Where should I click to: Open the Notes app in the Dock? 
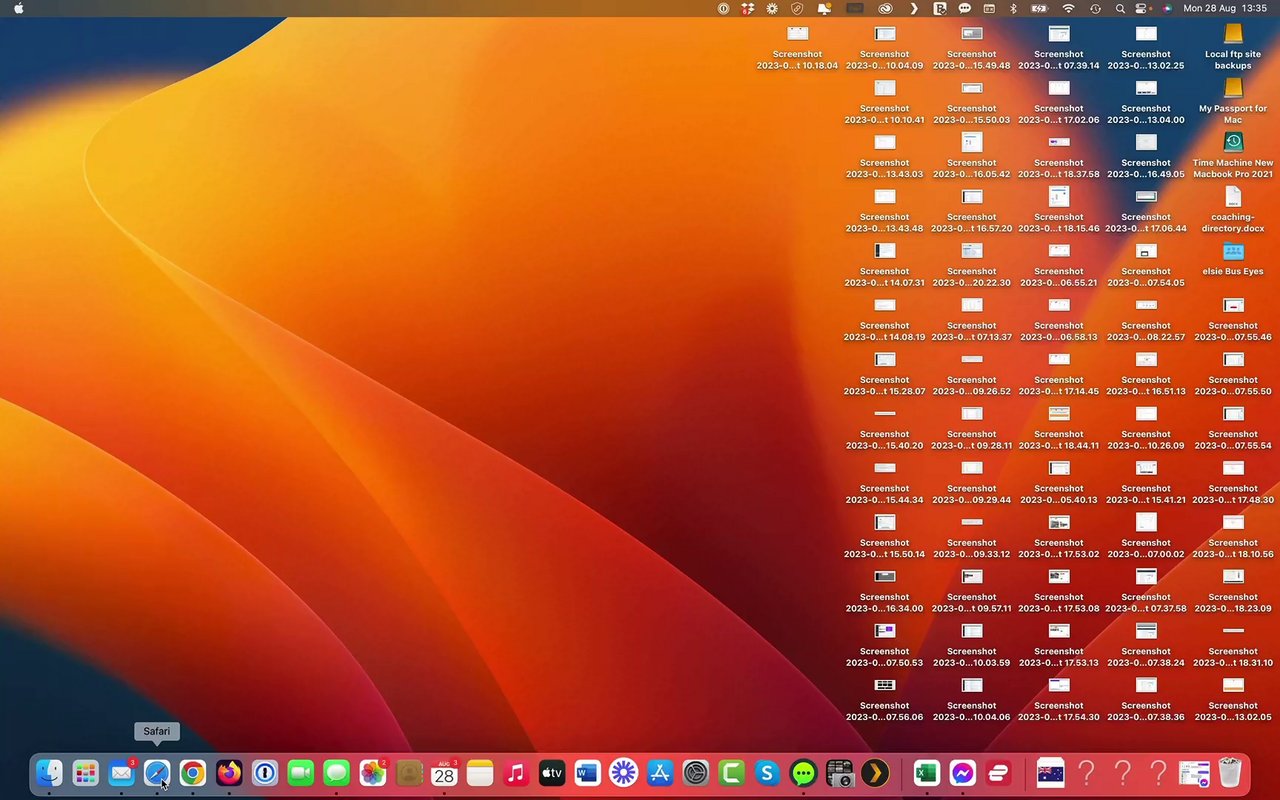coord(480,773)
